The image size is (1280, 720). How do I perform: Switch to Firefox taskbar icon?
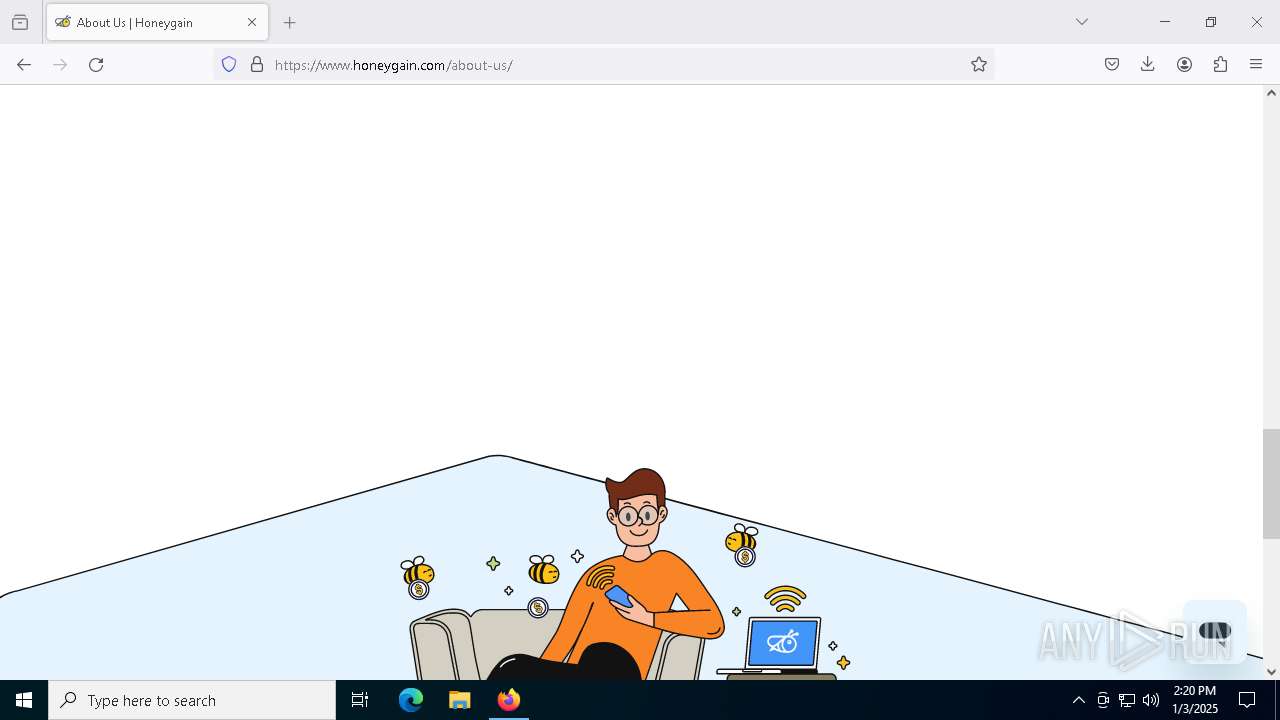508,700
